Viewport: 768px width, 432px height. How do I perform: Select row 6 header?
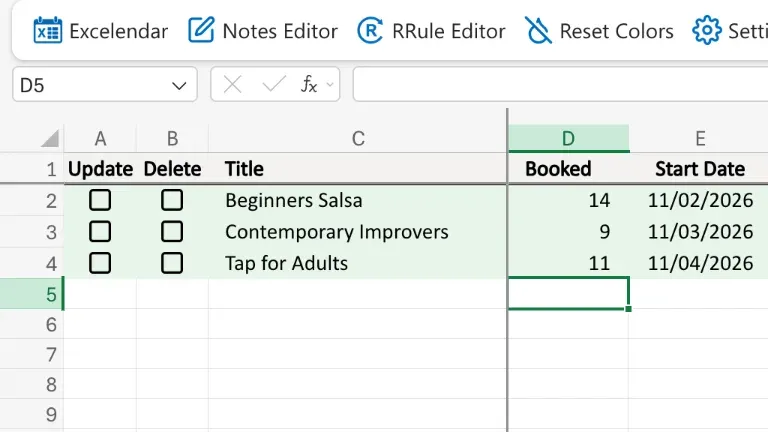(x=32, y=324)
